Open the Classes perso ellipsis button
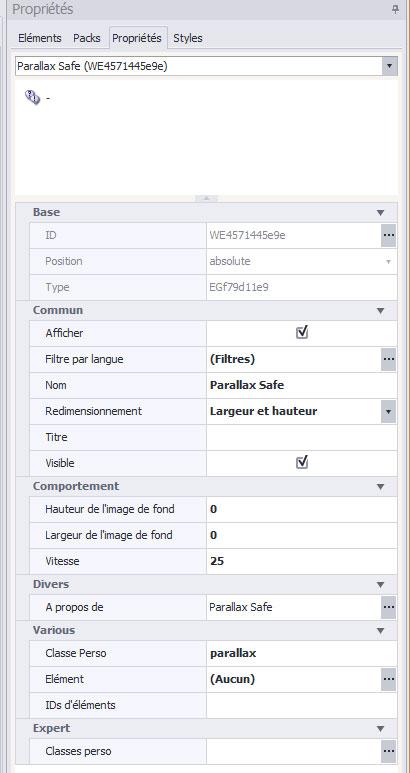 (x=389, y=751)
